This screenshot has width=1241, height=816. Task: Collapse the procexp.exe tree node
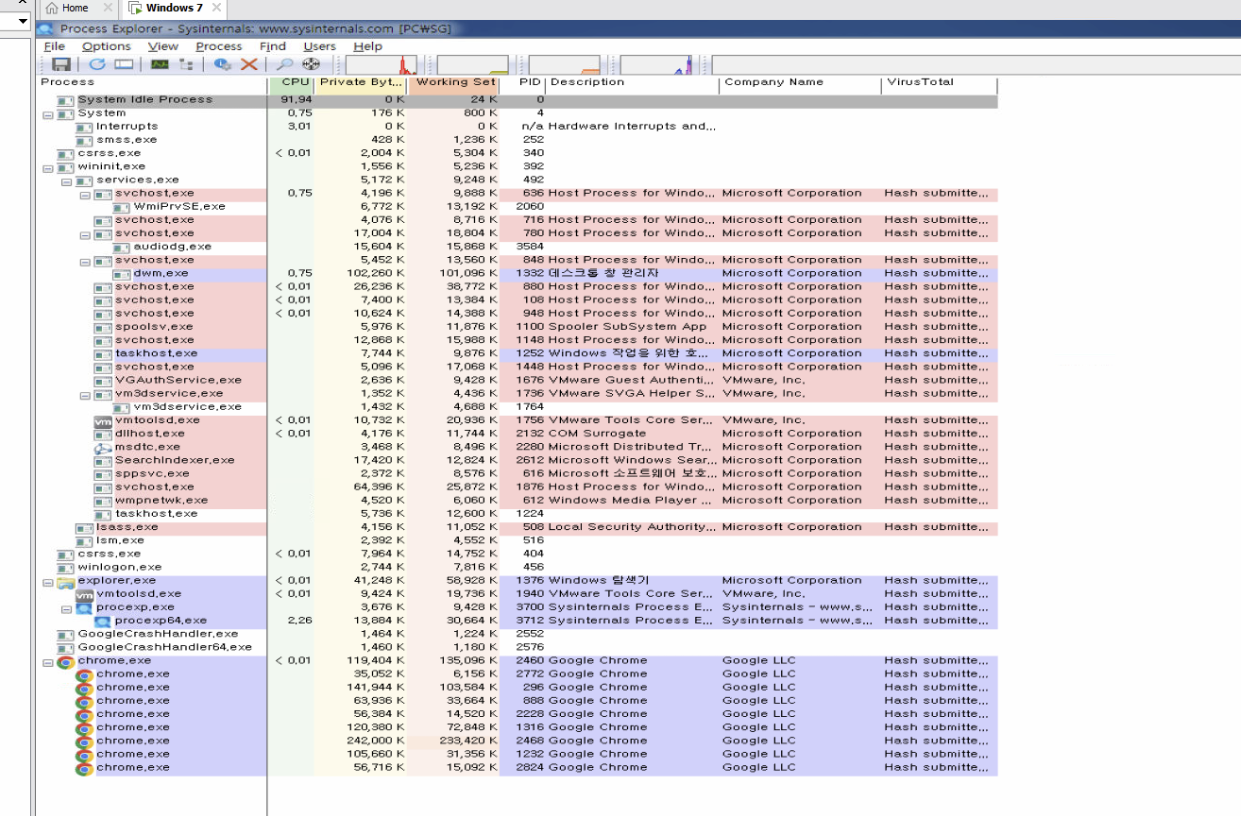pyautogui.click(x=66, y=607)
